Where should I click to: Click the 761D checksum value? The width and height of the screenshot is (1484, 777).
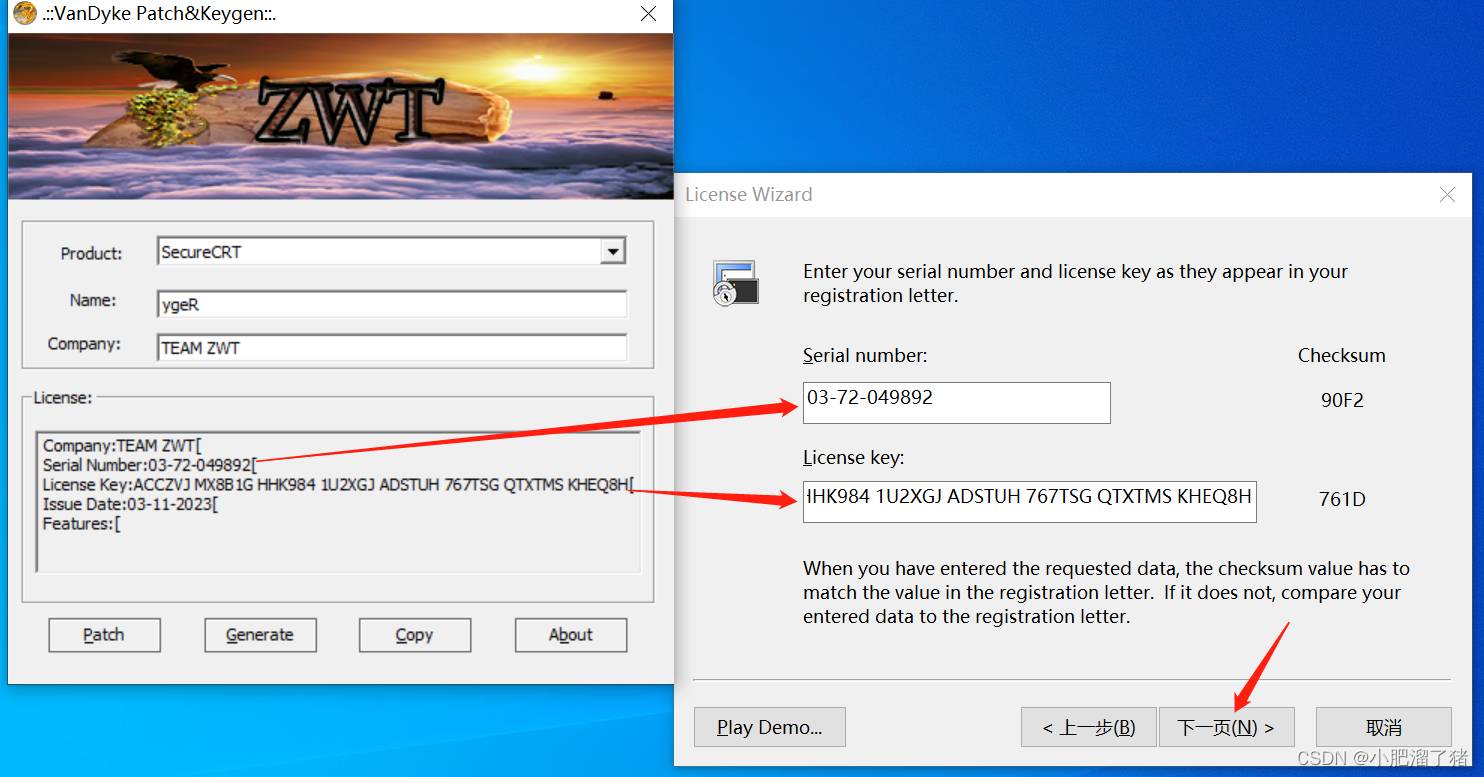1342,499
